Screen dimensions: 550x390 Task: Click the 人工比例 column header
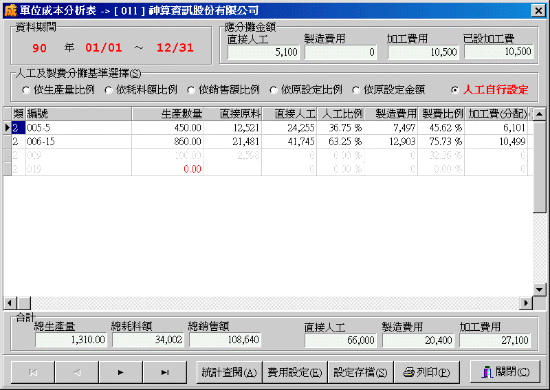click(x=341, y=114)
